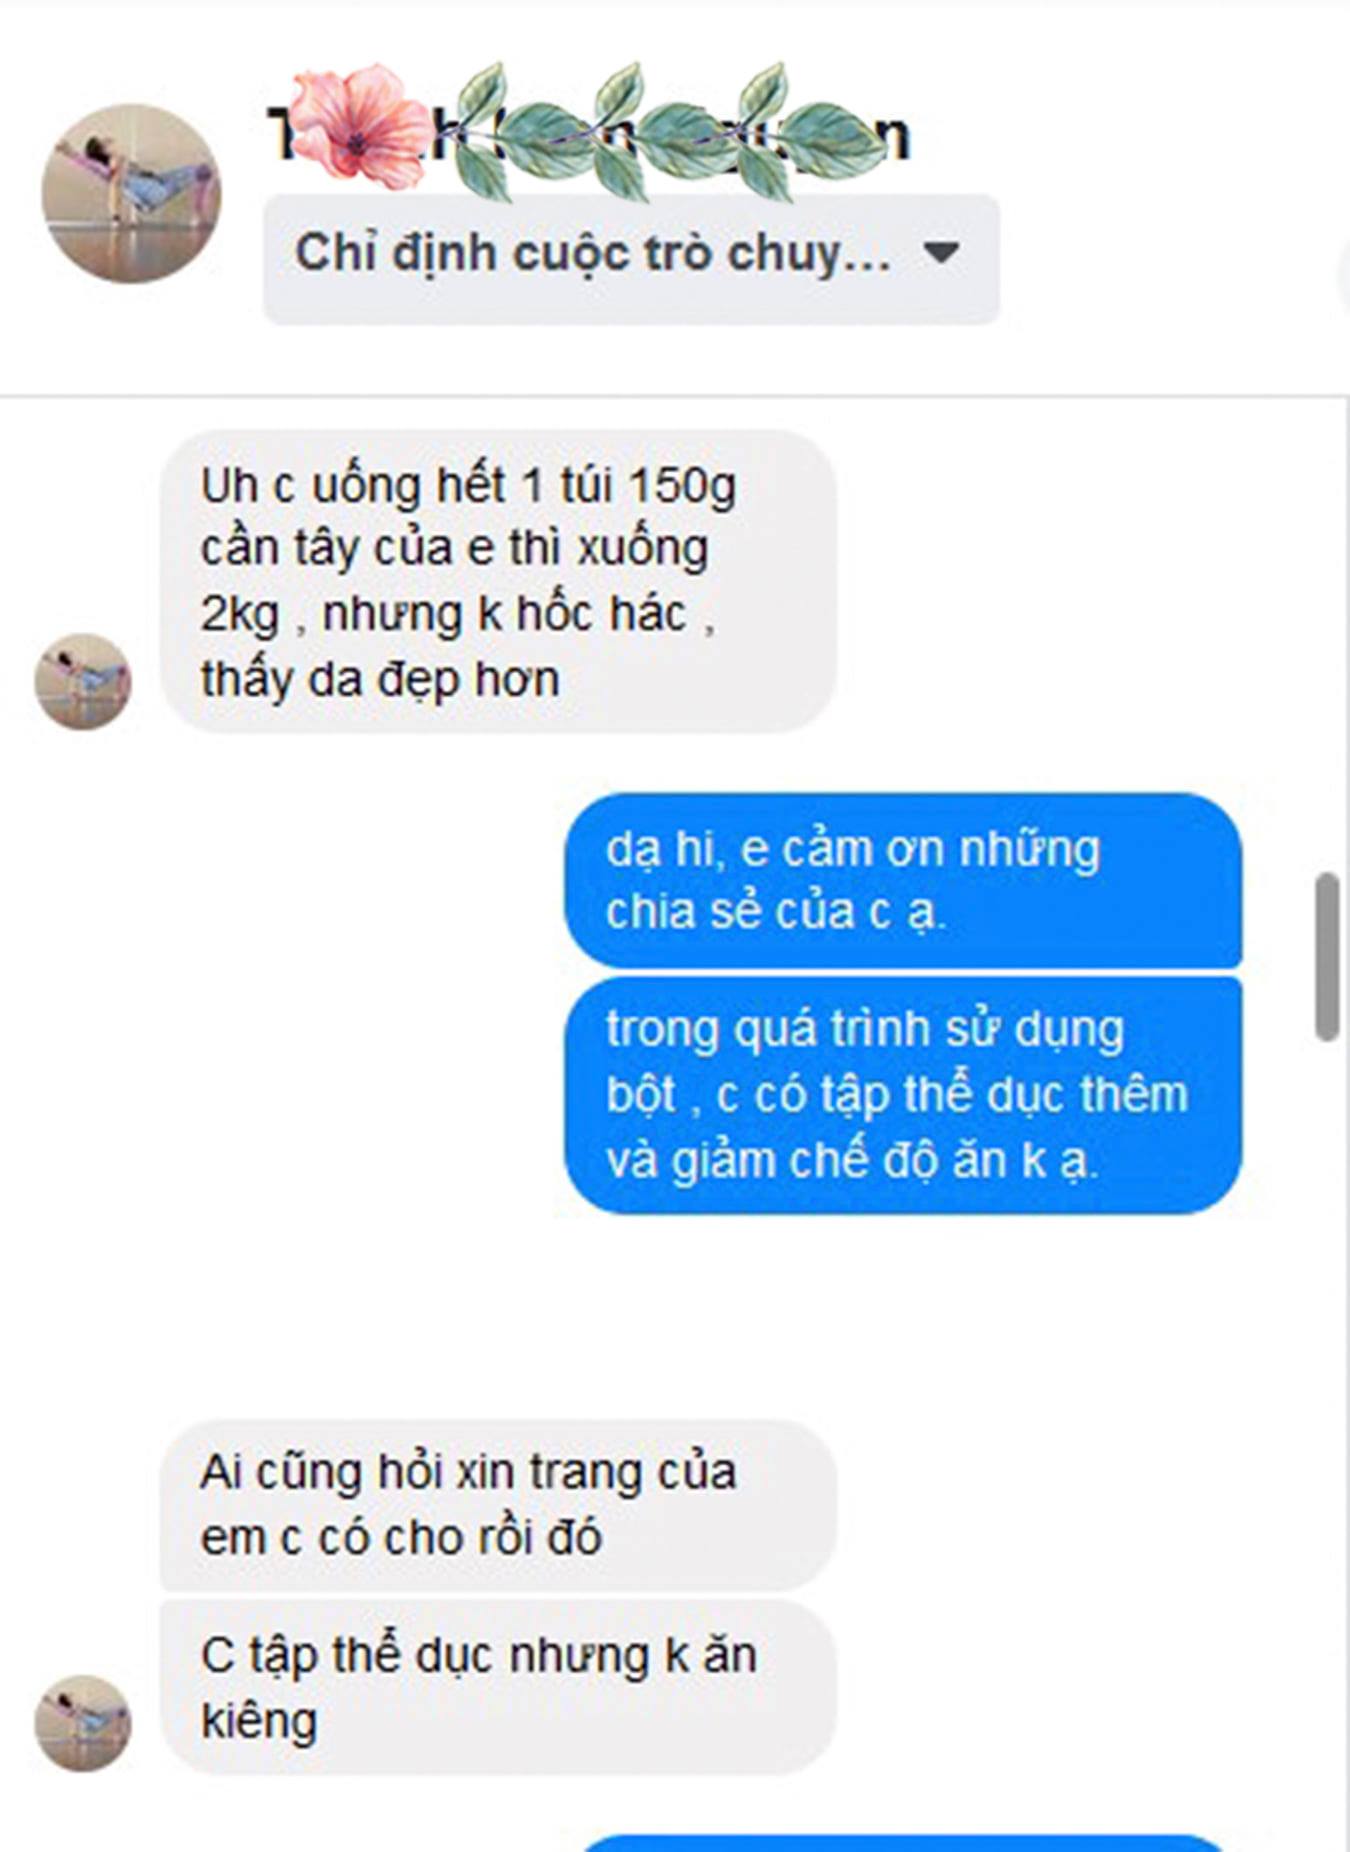Click scrollbar track above the thumb

[x=1327, y=635]
